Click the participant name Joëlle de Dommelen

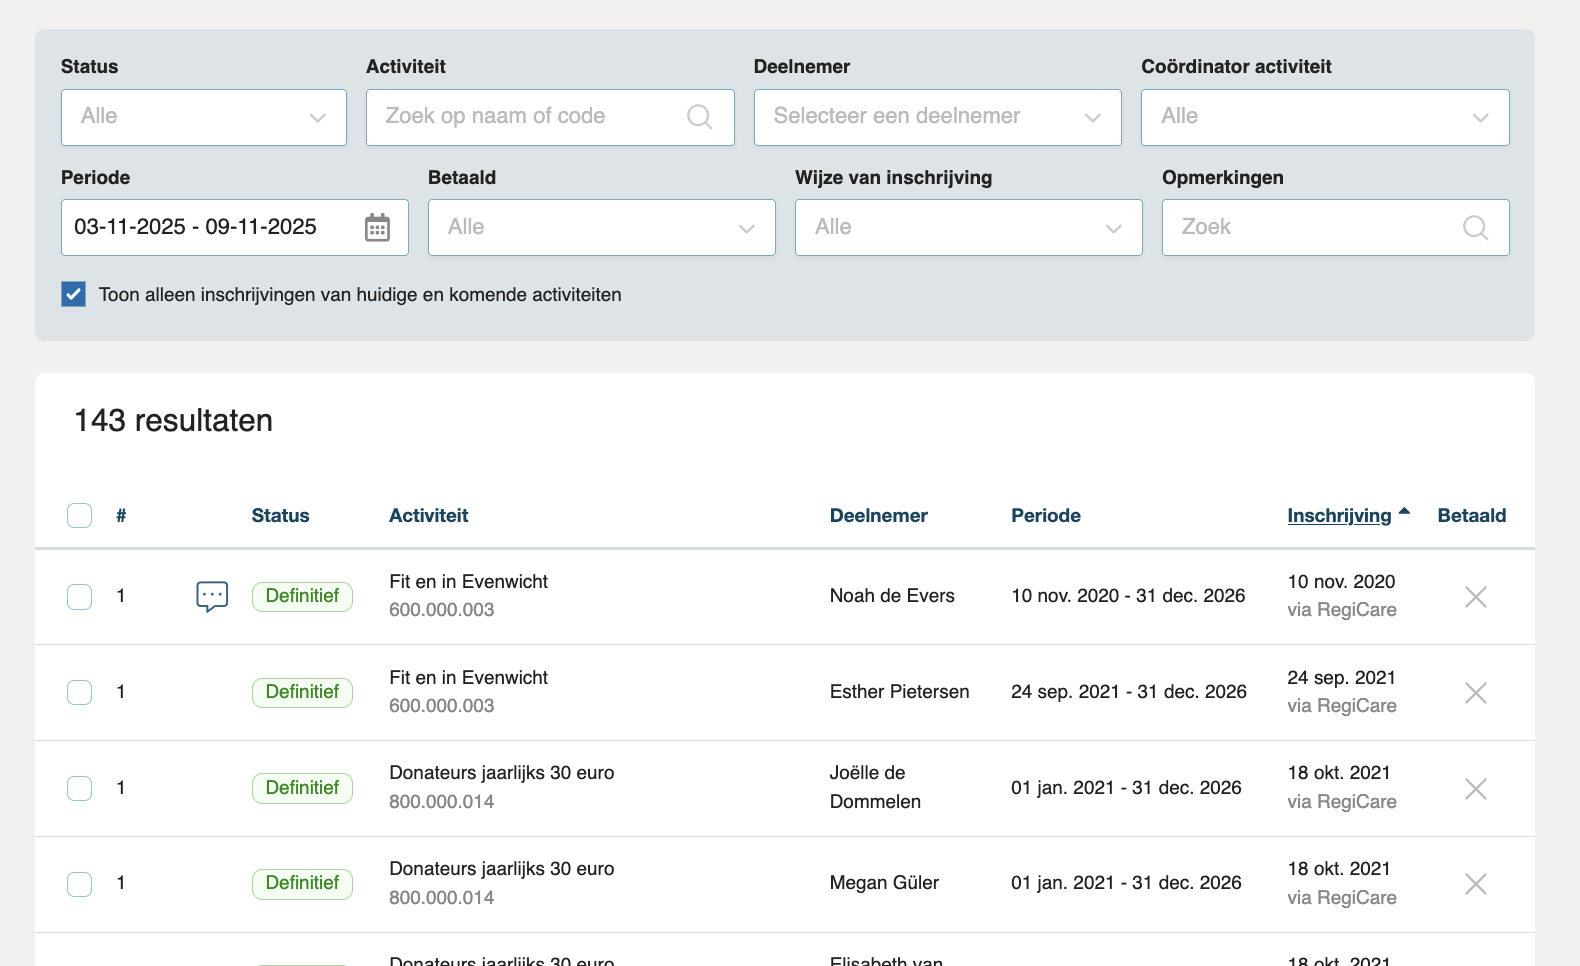[875, 787]
